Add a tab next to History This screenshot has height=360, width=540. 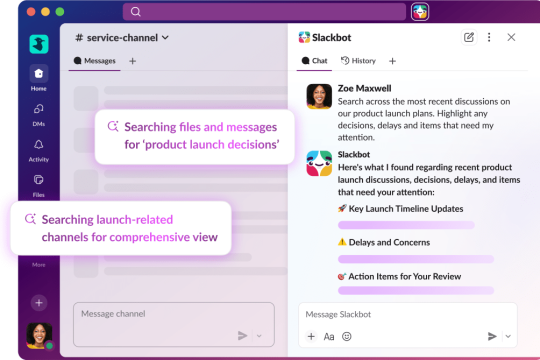(392, 61)
